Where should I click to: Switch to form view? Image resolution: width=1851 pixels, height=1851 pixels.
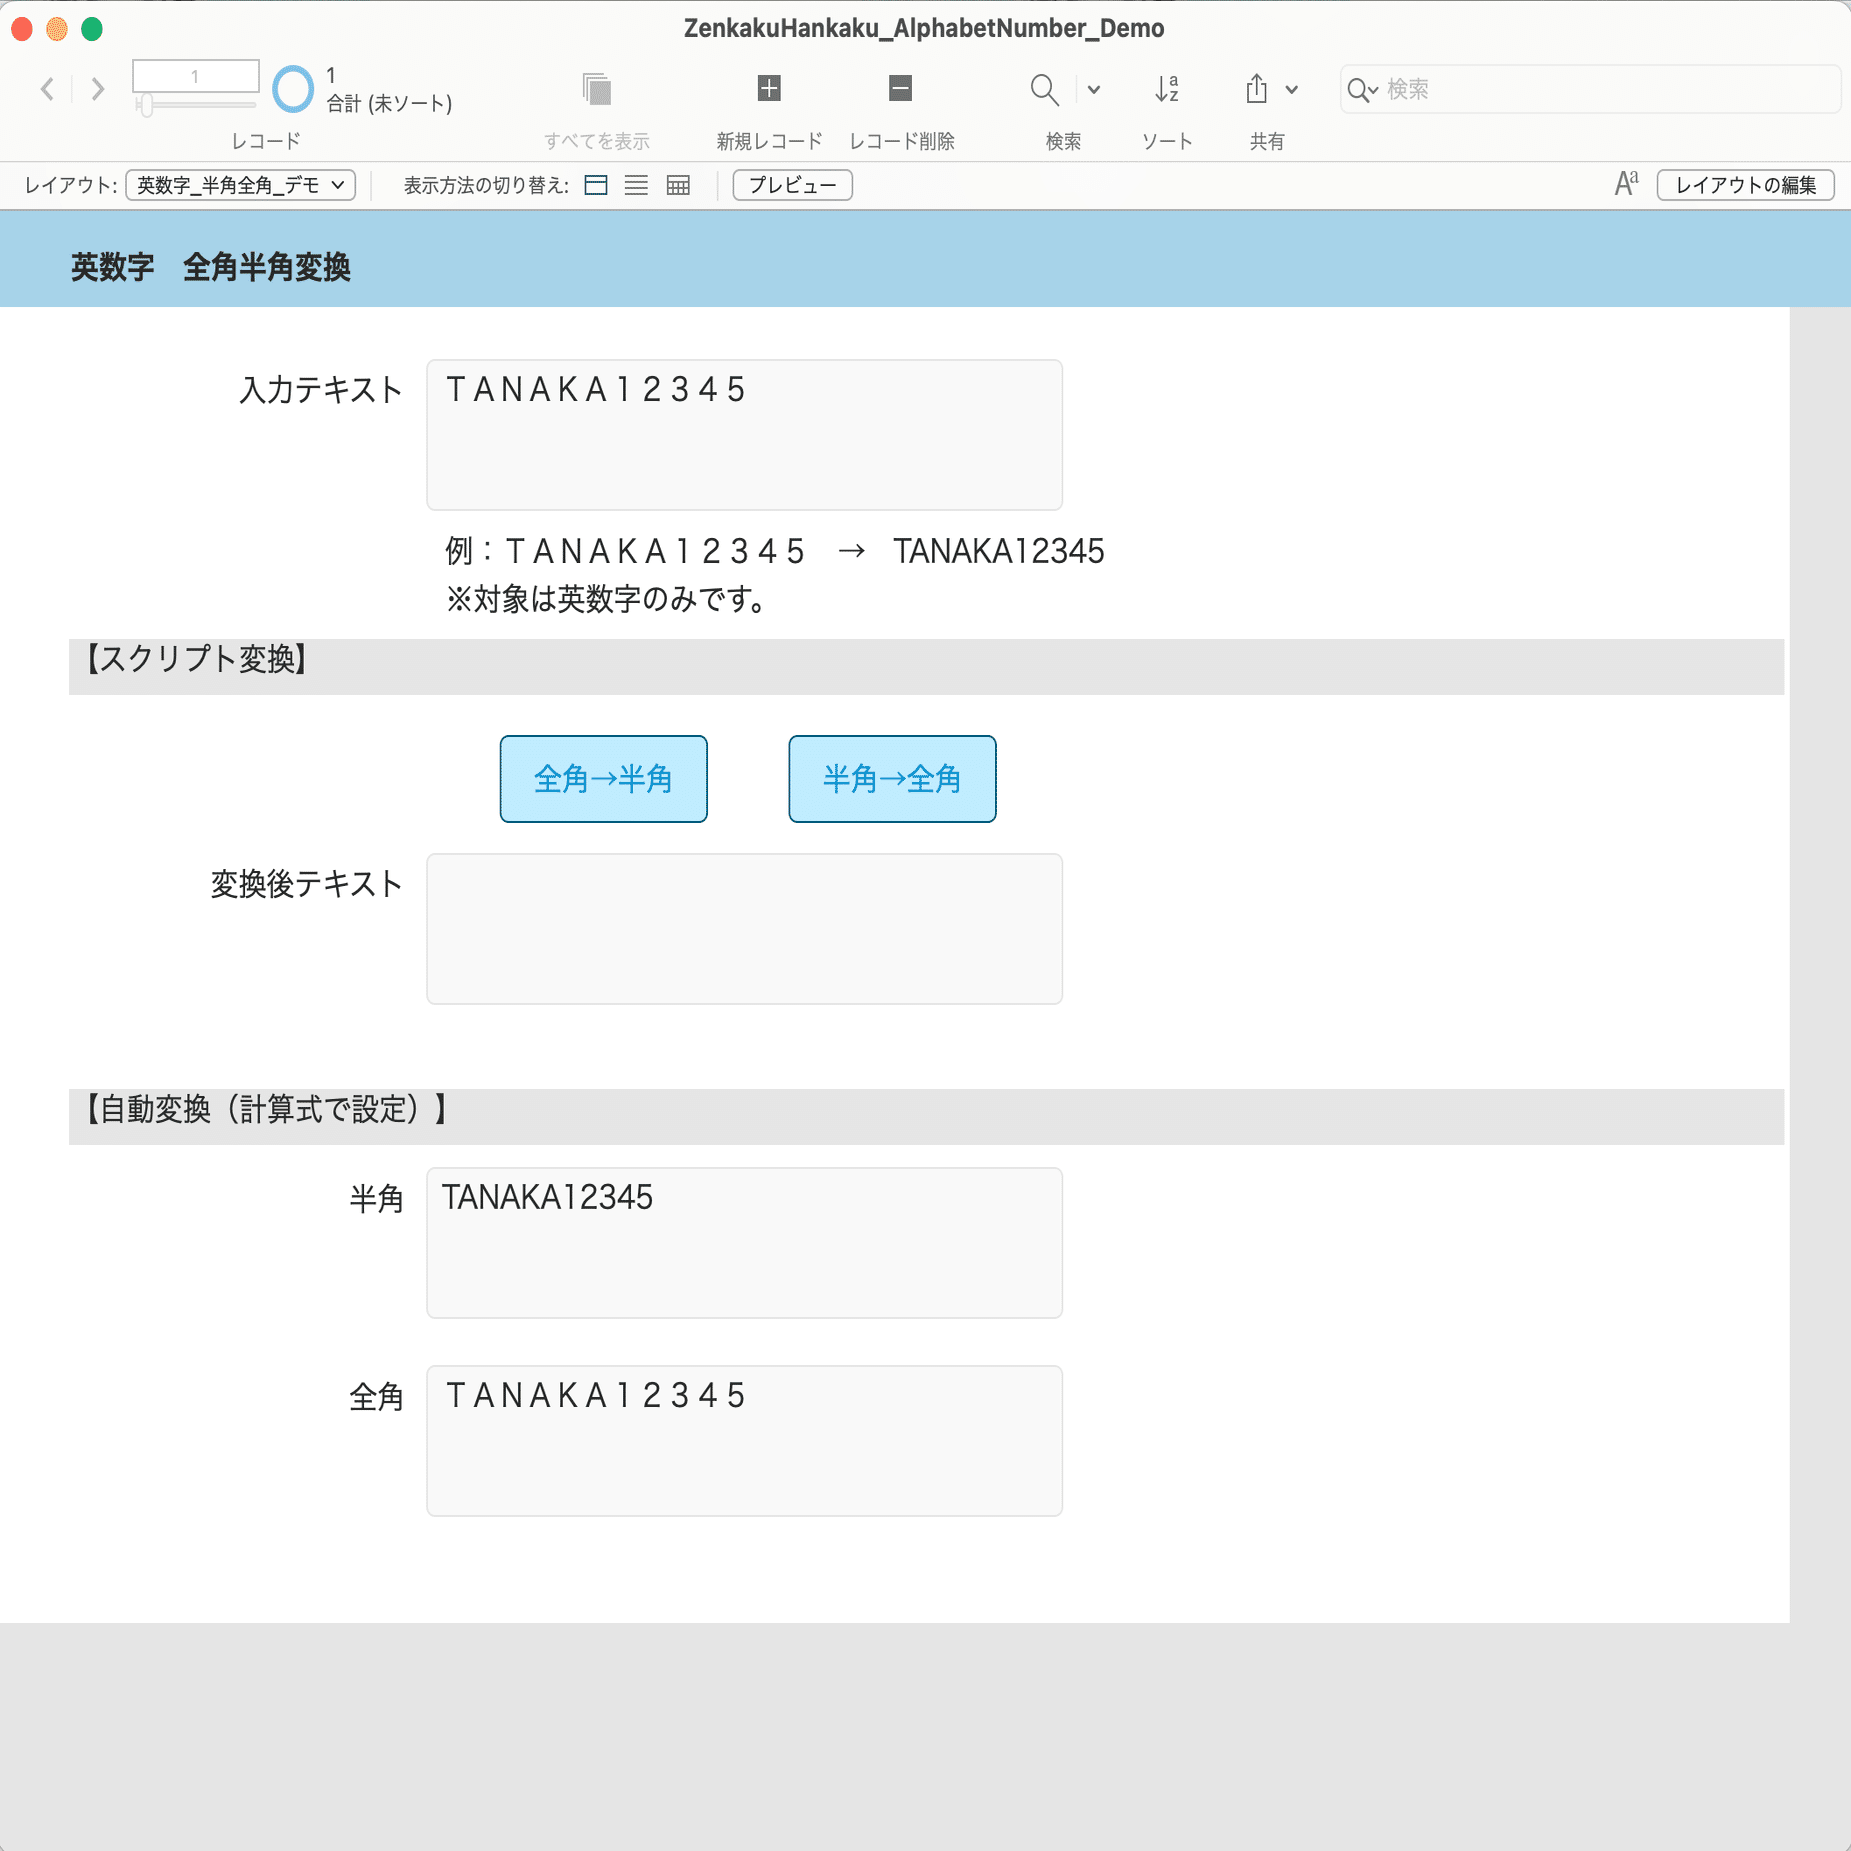tap(596, 185)
